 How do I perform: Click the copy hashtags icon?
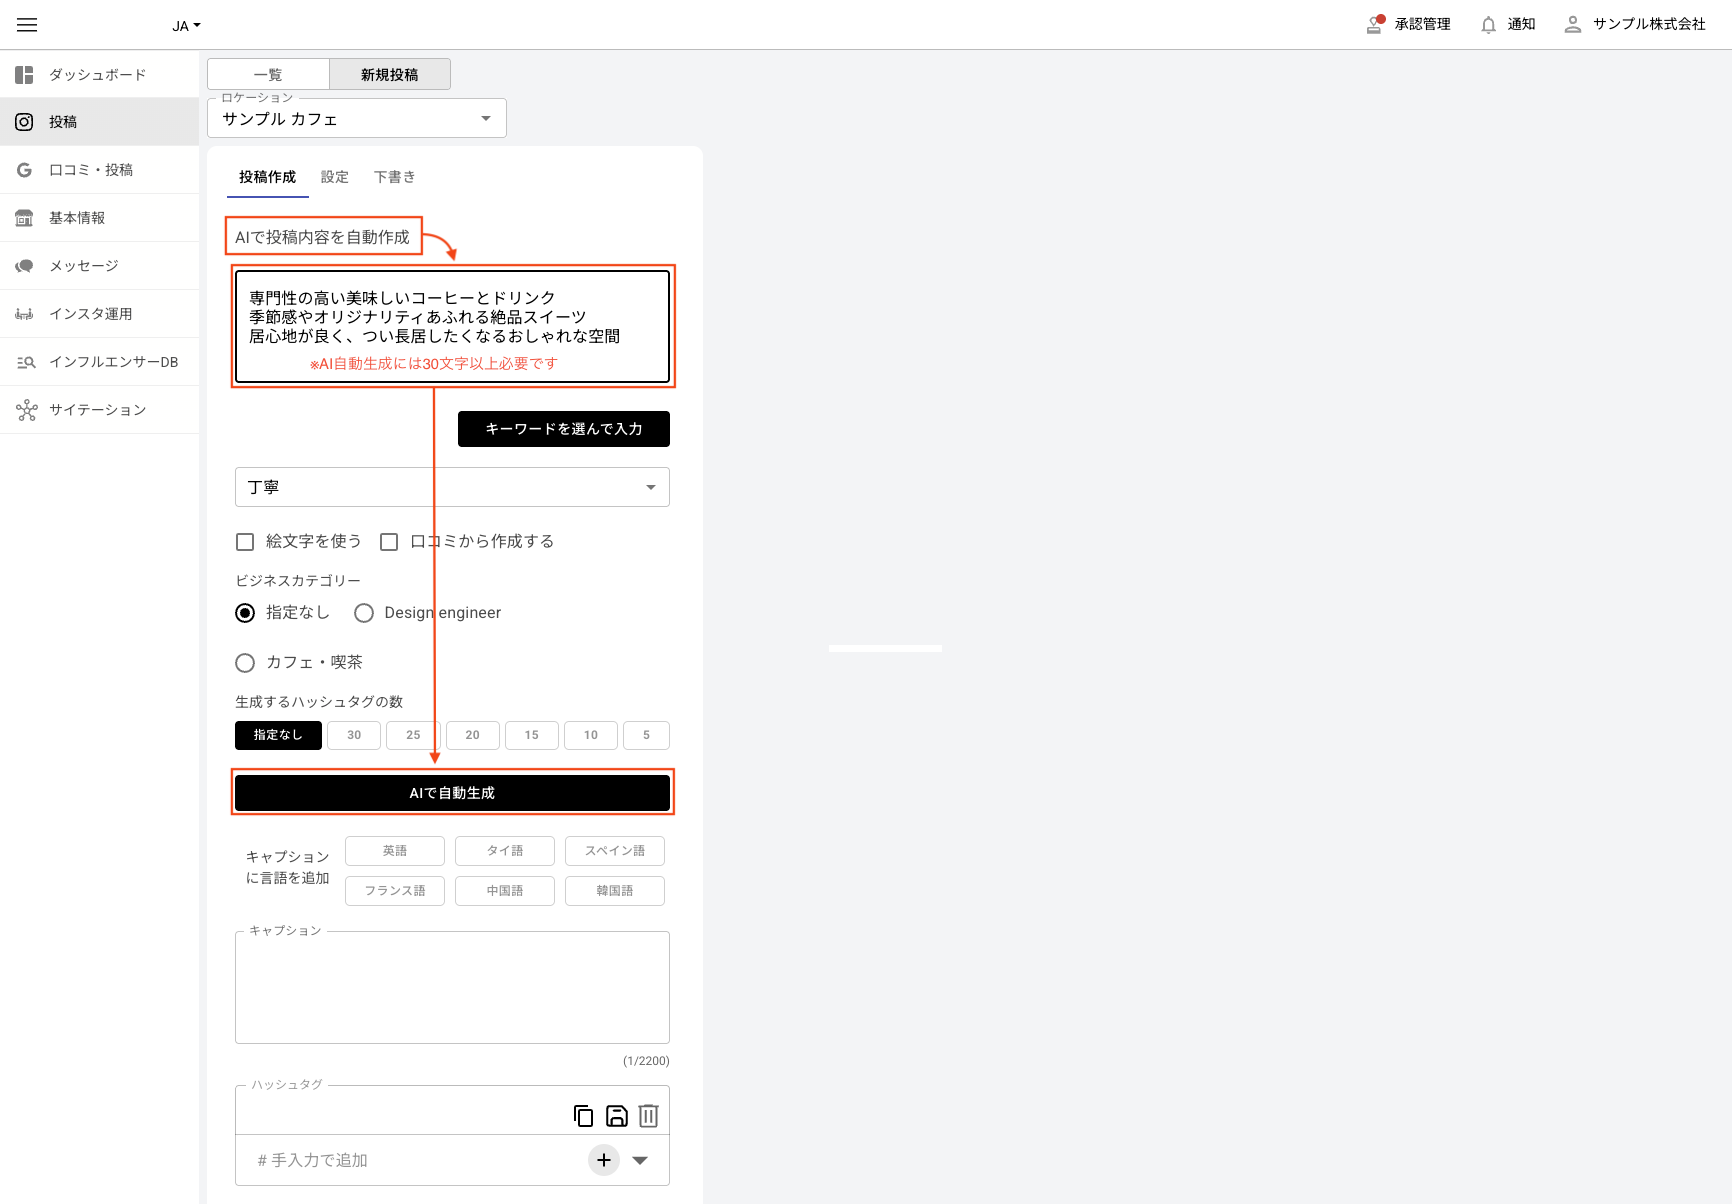[583, 1115]
